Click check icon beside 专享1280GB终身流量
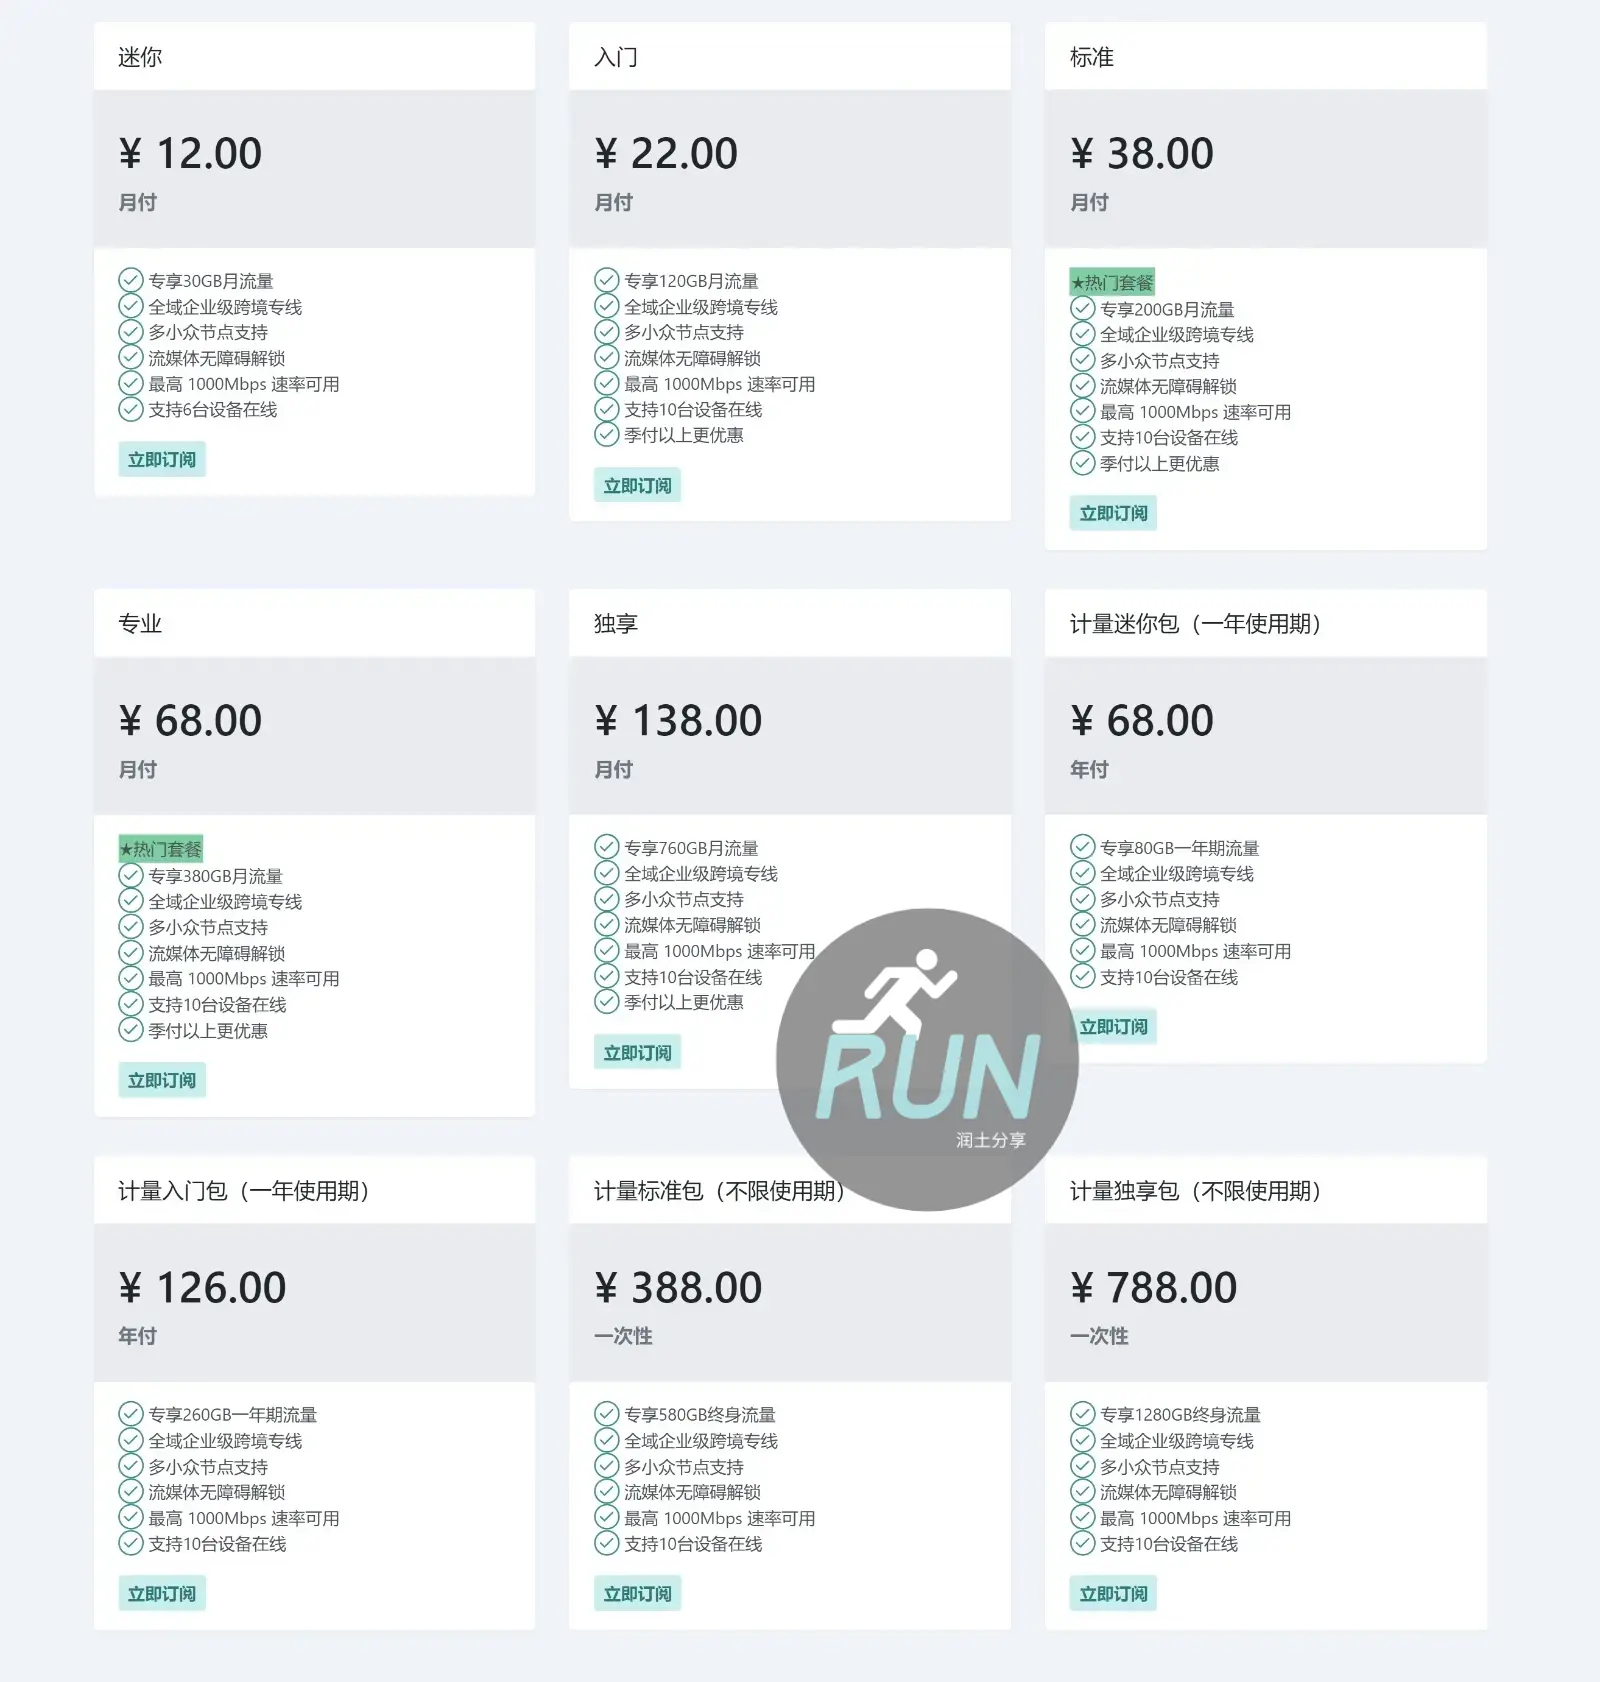 click(1082, 1414)
